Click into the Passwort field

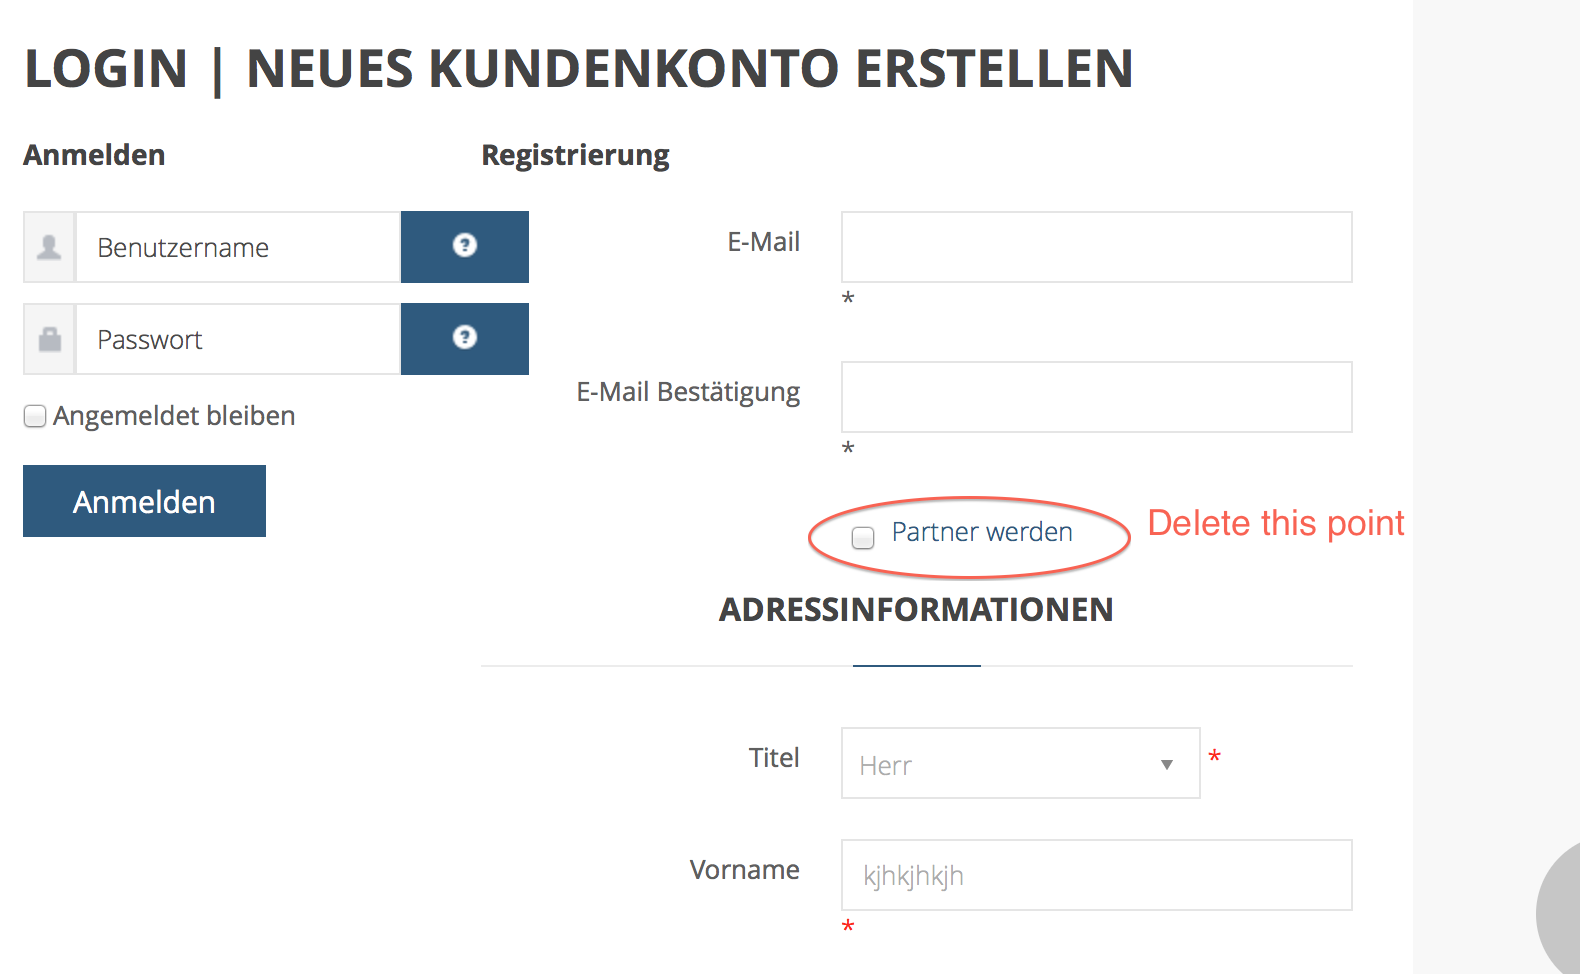point(238,339)
